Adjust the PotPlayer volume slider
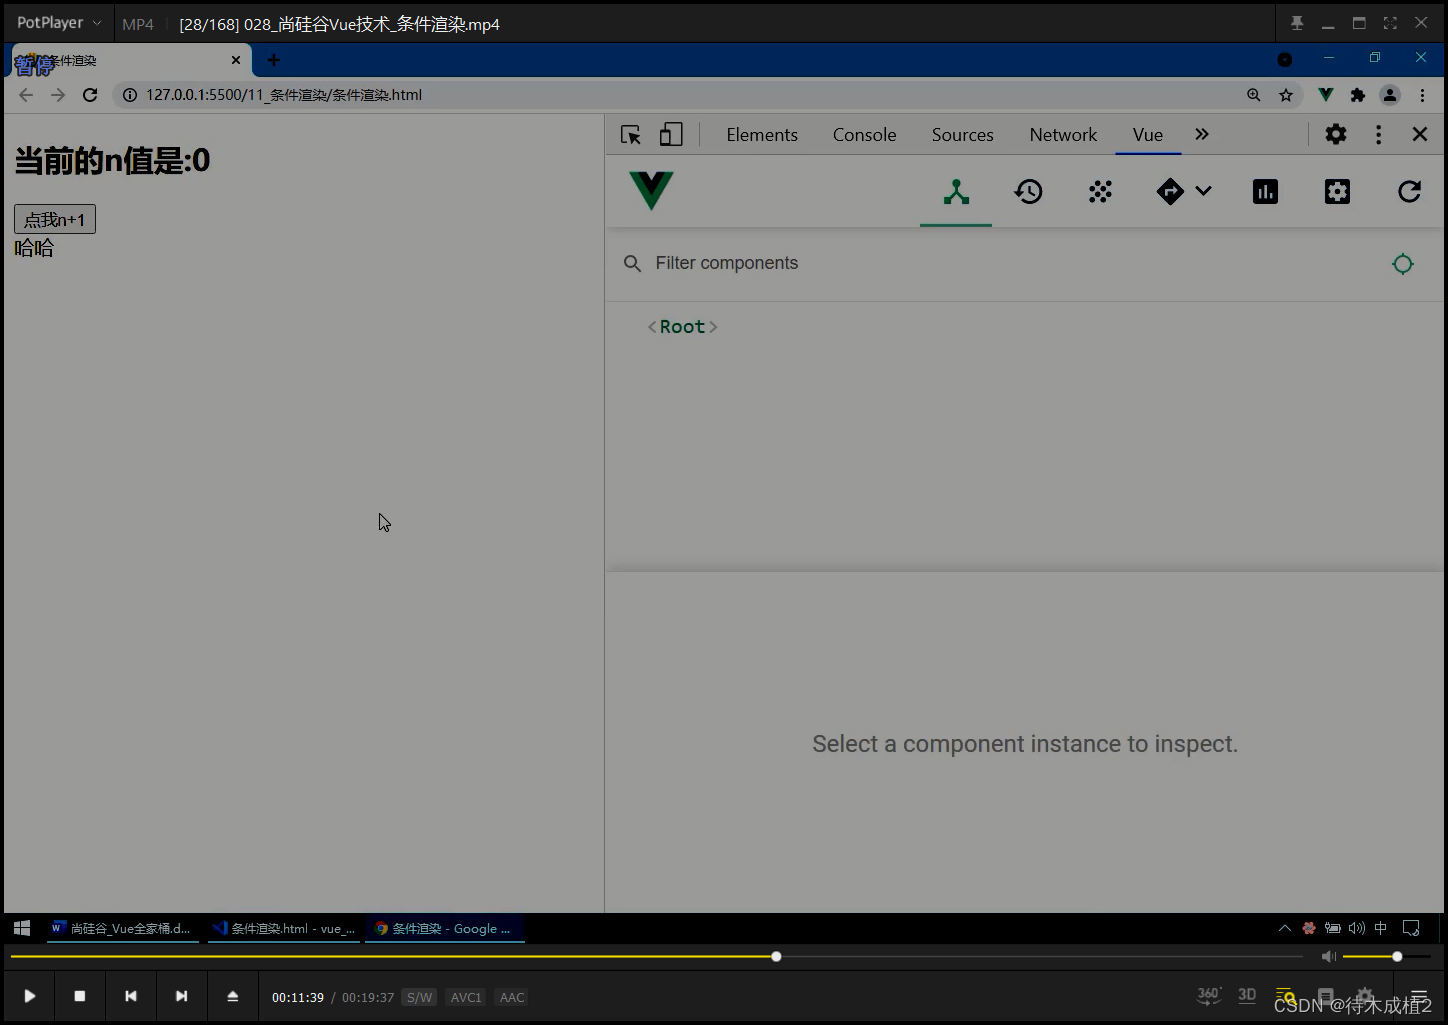The width and height of the screenshot is (1448, 1025). coord(1386,957)
